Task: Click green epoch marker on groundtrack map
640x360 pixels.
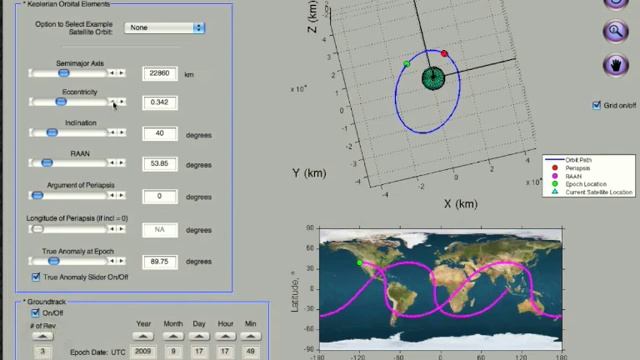Action: click(x=360, y=263)
